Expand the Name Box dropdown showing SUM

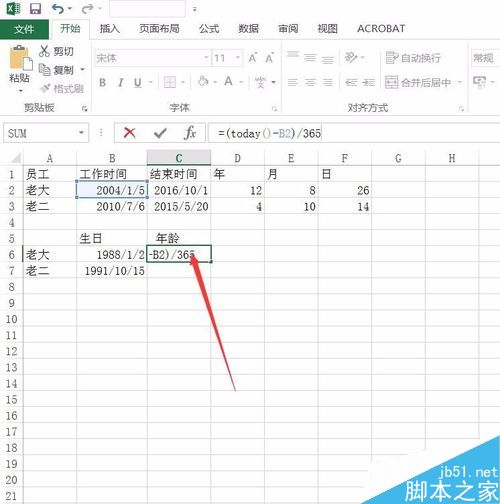81,133
